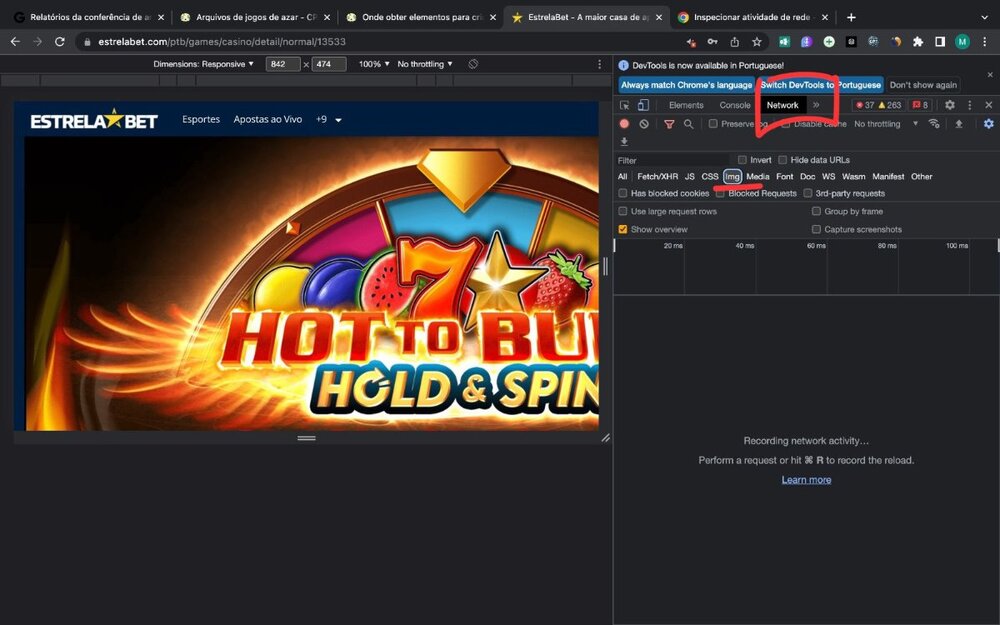Click the viewport width field 842
This screenshot has width=1000, height=625.
pyautogui.click(x=283, y=64)
